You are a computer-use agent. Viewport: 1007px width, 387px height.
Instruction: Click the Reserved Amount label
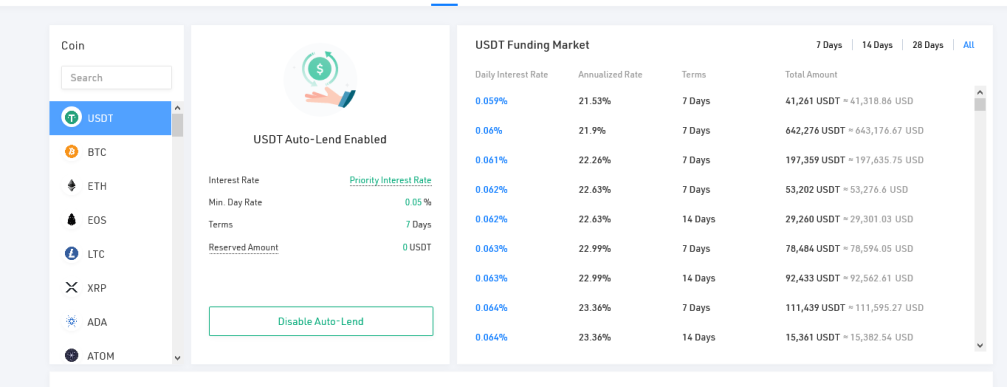coord(243,248)
